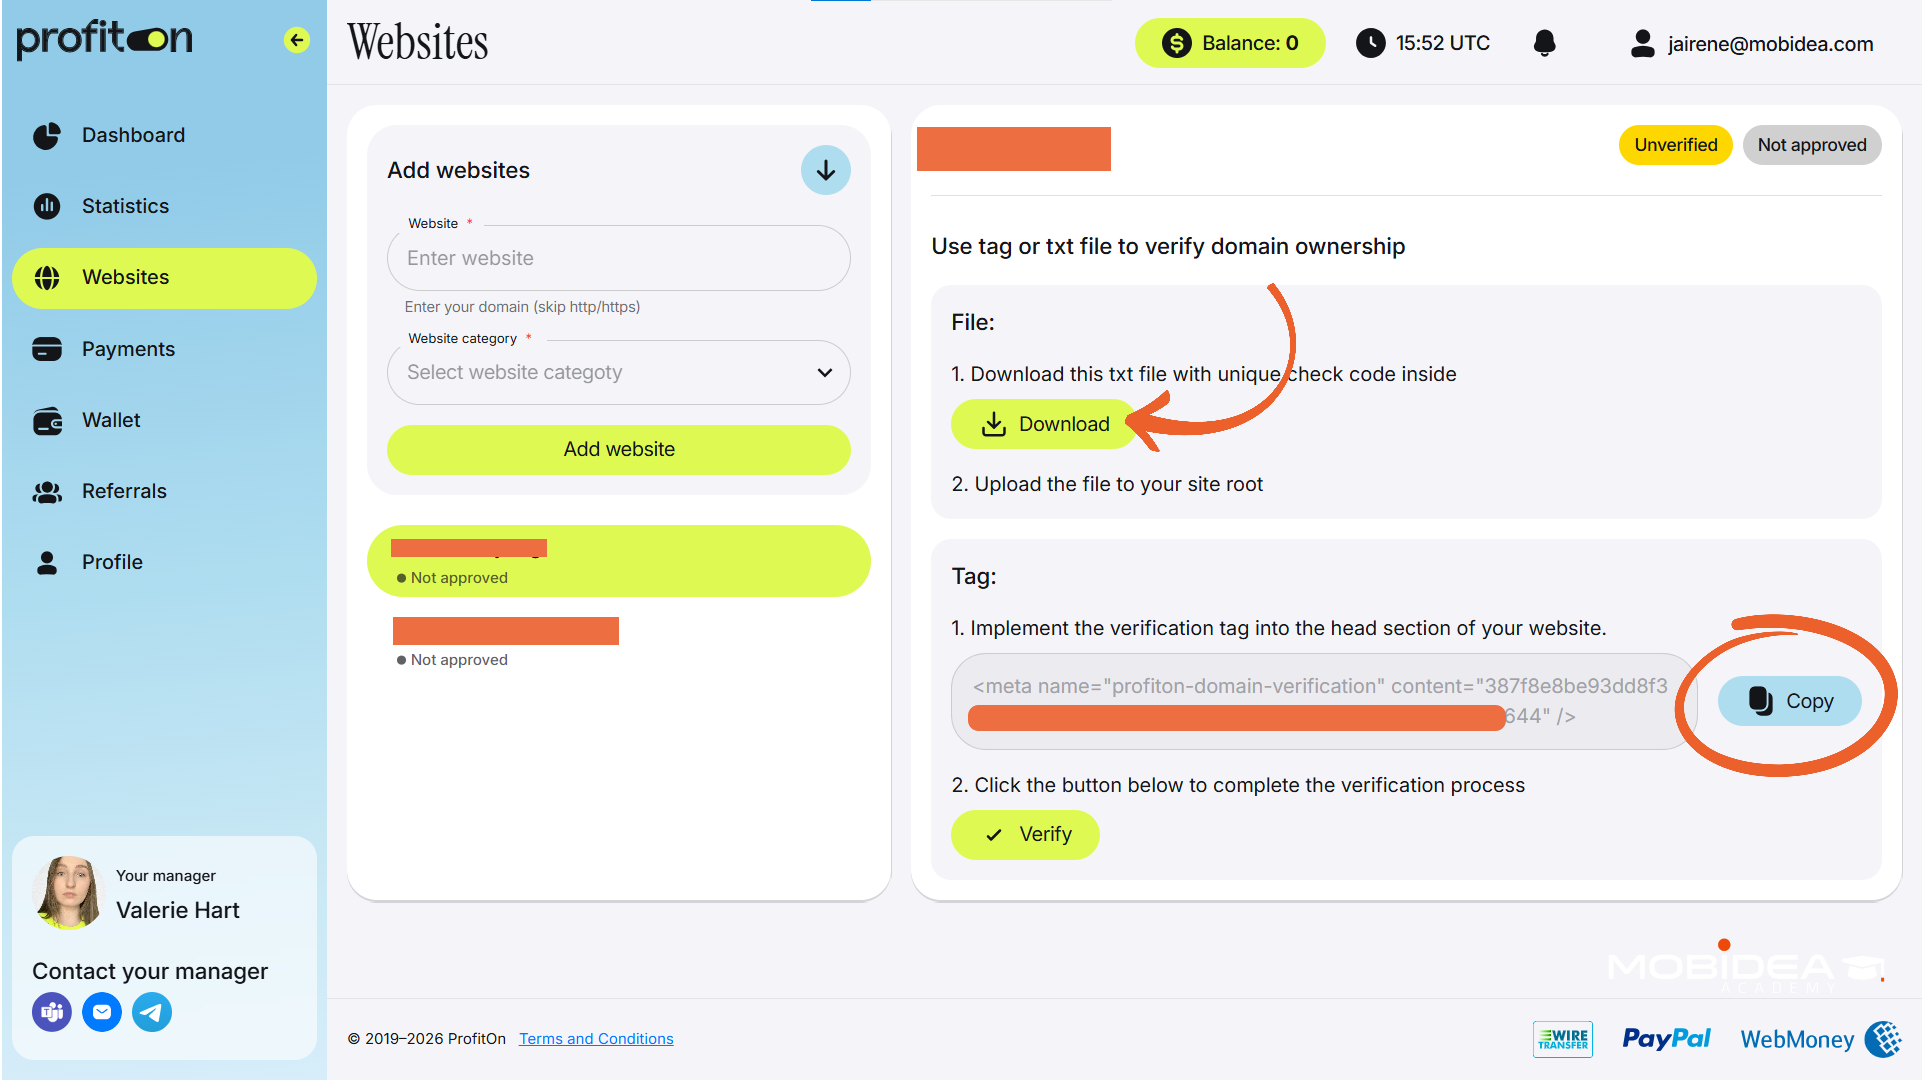Open the notifications bell
This screenshot has height=1080, width=1923.
tap(1544, 43)
